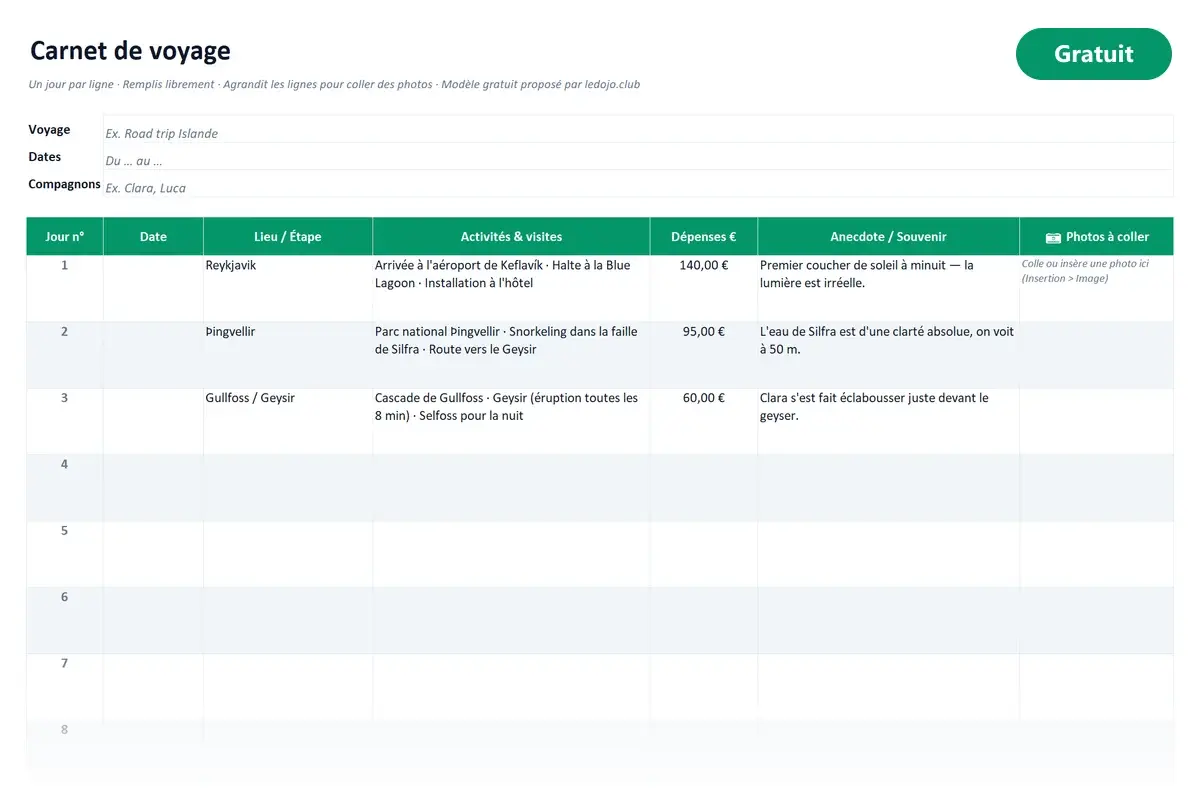The image size is (1200, 800).
Task: Select the Clara anecdote cell in row 3
Action: [x=888, y=421]
